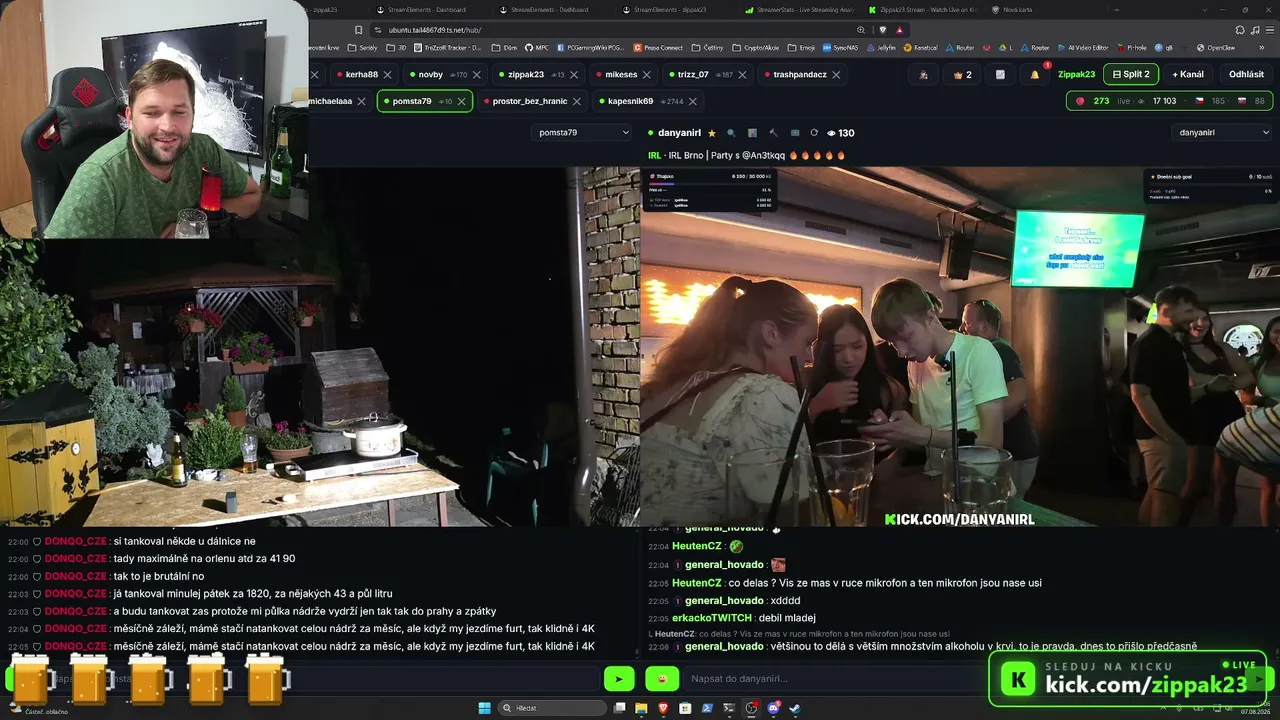Open the Crypto/Akcie bookmarks folder
Screen dimensions: 1280x720
[x=755, y=47]
